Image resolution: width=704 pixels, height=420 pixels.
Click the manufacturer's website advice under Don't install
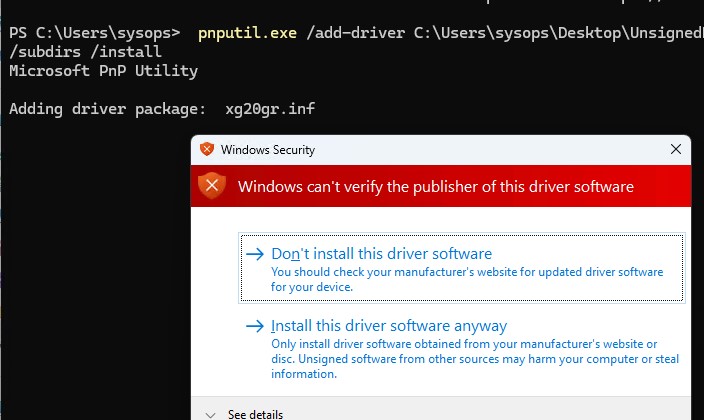click(467, 279)
